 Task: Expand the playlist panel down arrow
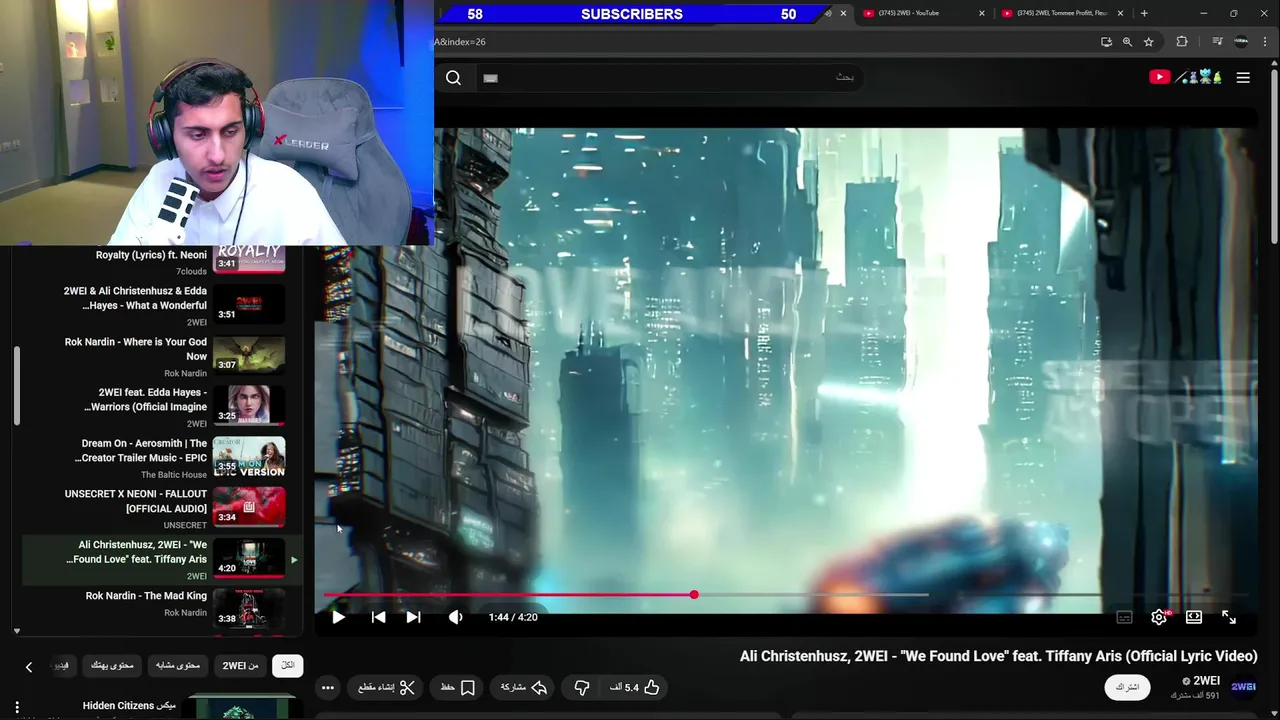point(17,631)
